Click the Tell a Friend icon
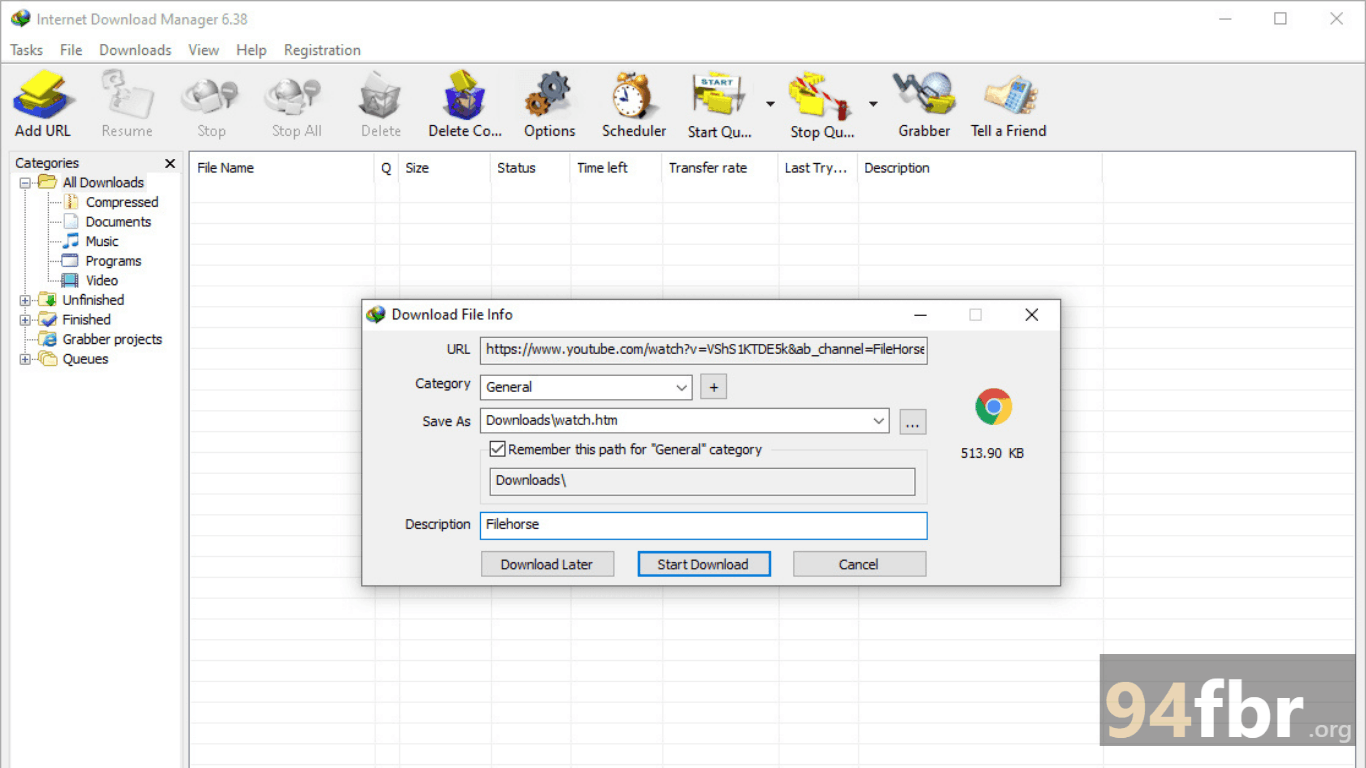 tap(1008, 104)
